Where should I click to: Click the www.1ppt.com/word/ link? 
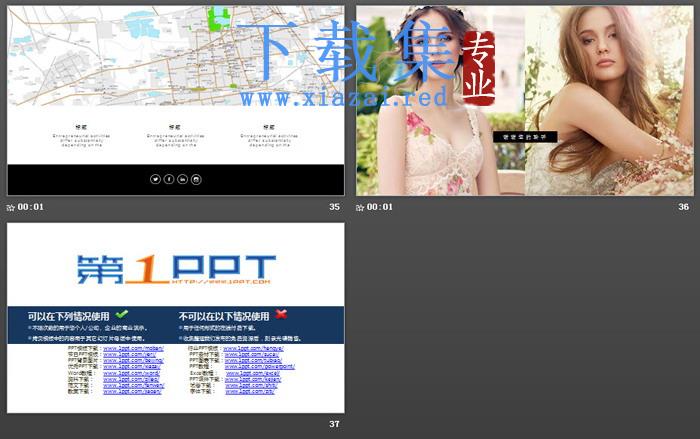pos(131,373)
